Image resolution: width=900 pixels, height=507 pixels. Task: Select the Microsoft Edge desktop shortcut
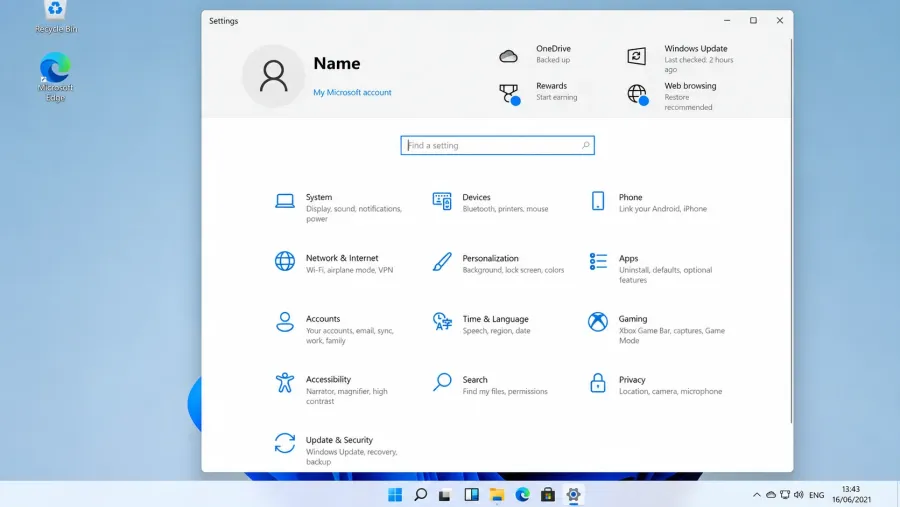pos(56,77)
